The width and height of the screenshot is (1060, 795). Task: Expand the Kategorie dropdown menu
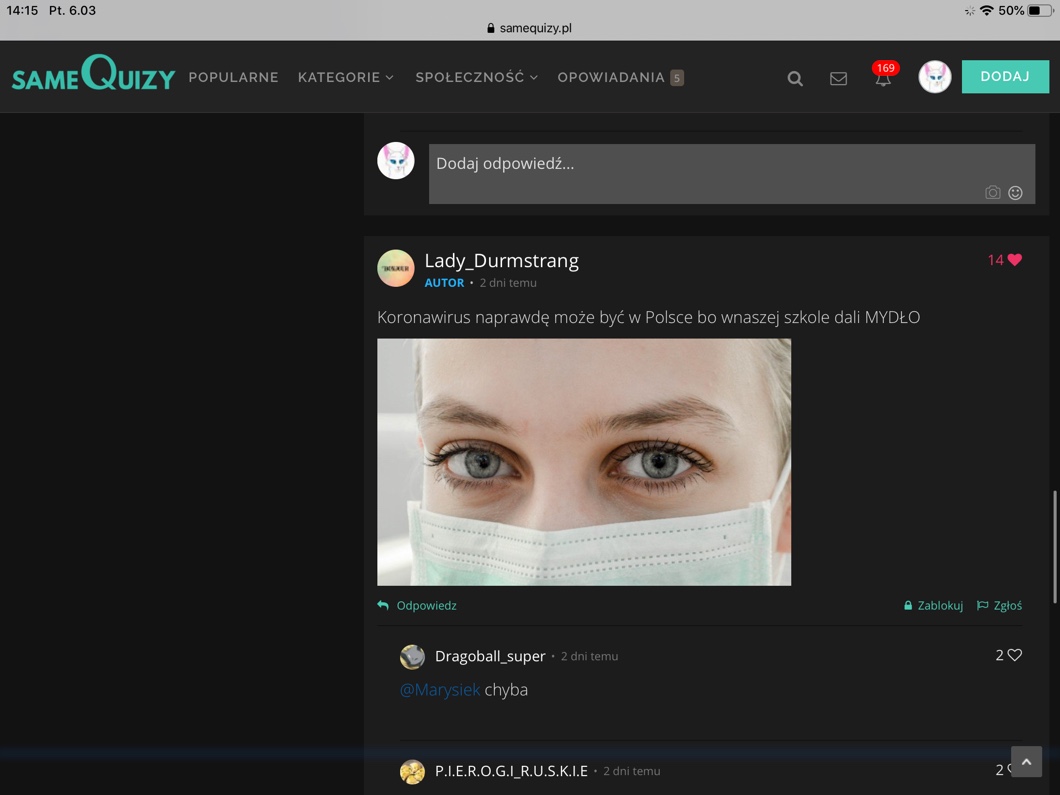tap(346, 77)
